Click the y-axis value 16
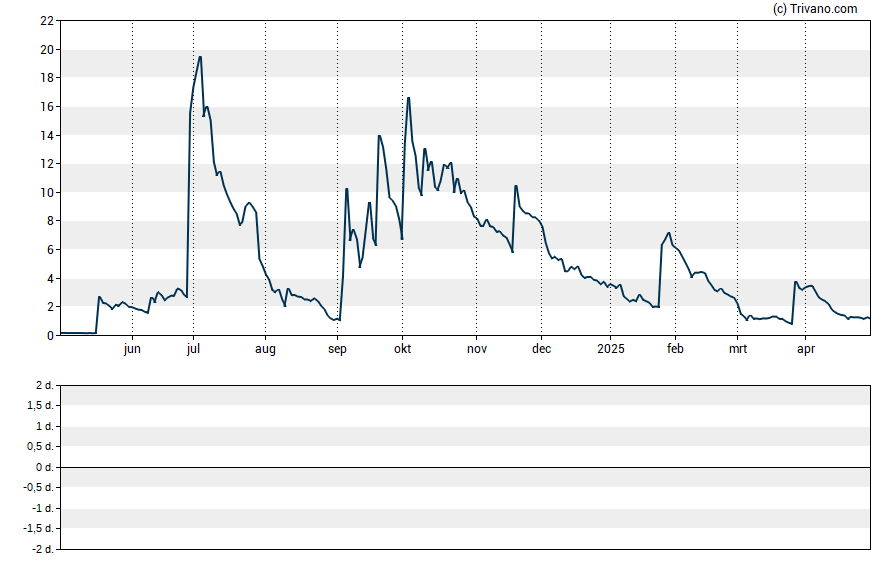Screen dimensions: 888x565 pos(47,107)
